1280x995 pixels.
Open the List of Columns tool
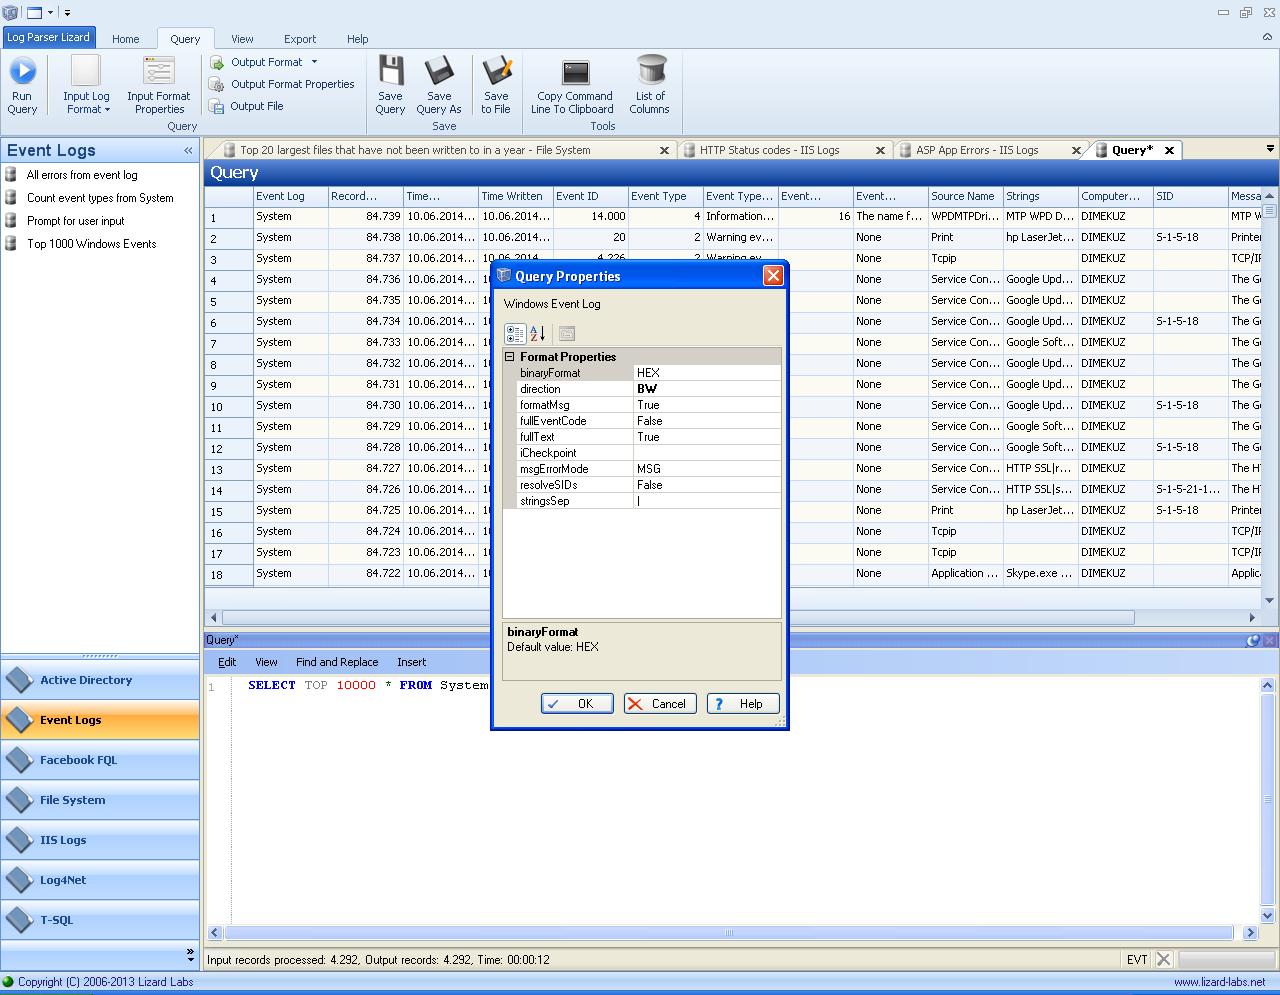pyautogui.click(x=650, y=72)
